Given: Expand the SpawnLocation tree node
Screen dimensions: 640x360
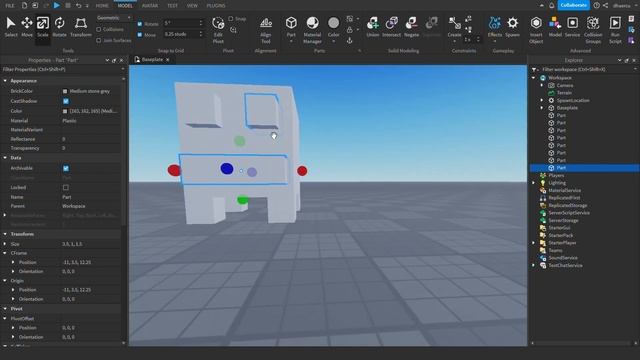Looking at the screenshot, I should (x=542, y=100).
